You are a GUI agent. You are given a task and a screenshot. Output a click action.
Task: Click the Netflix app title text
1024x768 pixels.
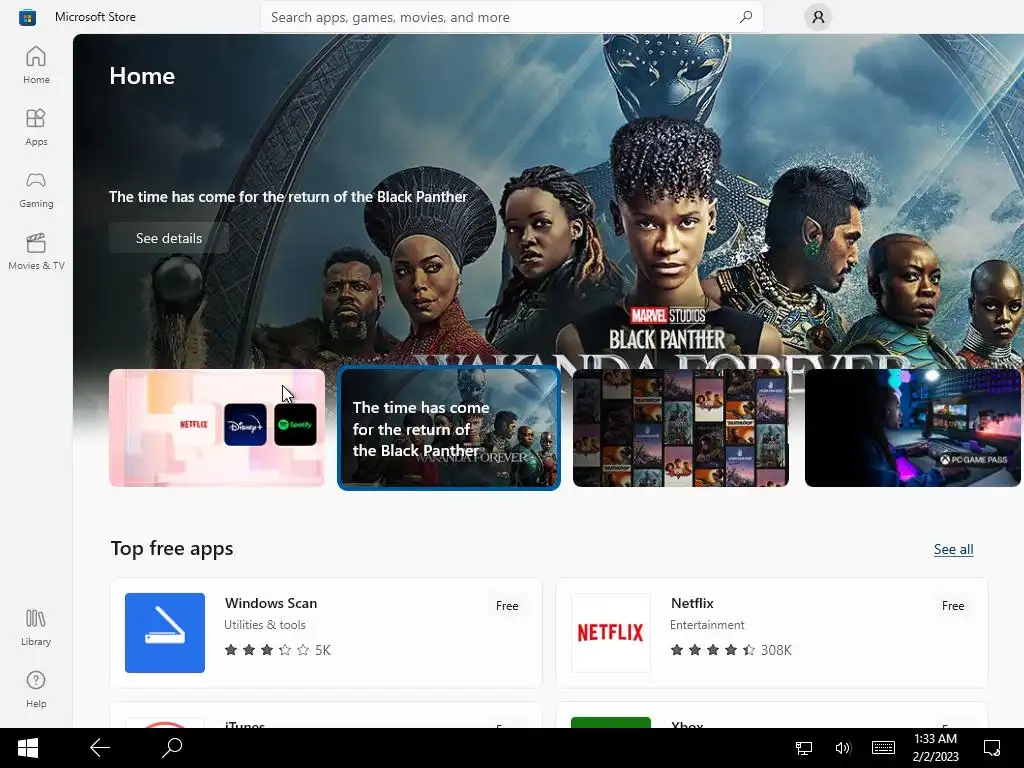pos(692,603)
